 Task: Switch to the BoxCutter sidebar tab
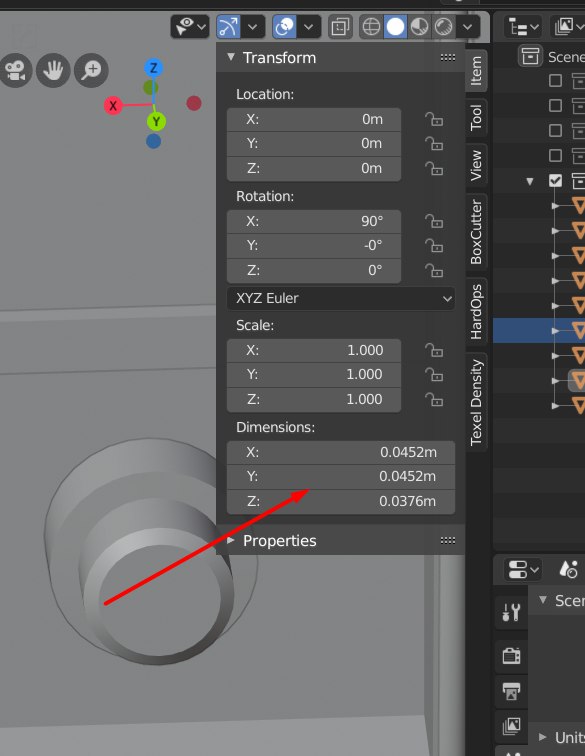click(476, 231)
